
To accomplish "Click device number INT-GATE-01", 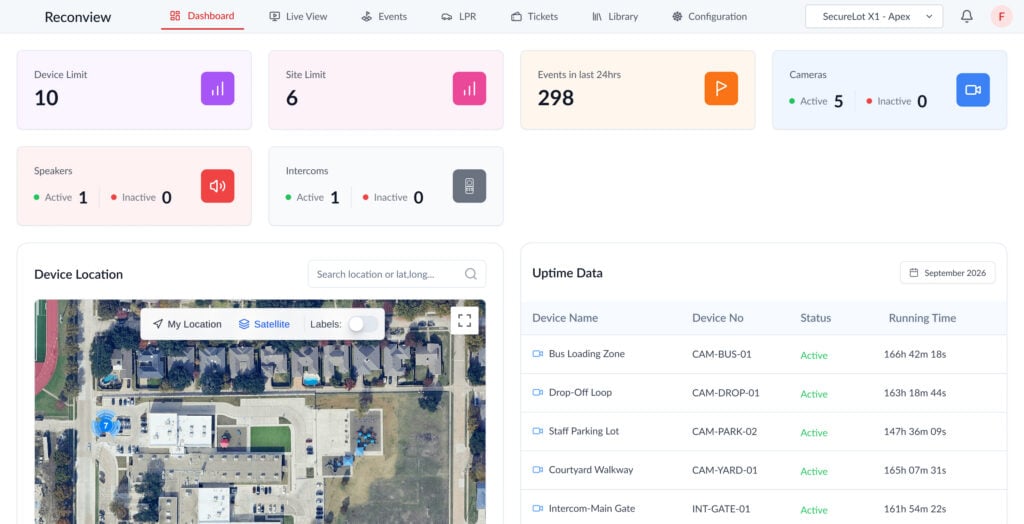I will point(721,509).
